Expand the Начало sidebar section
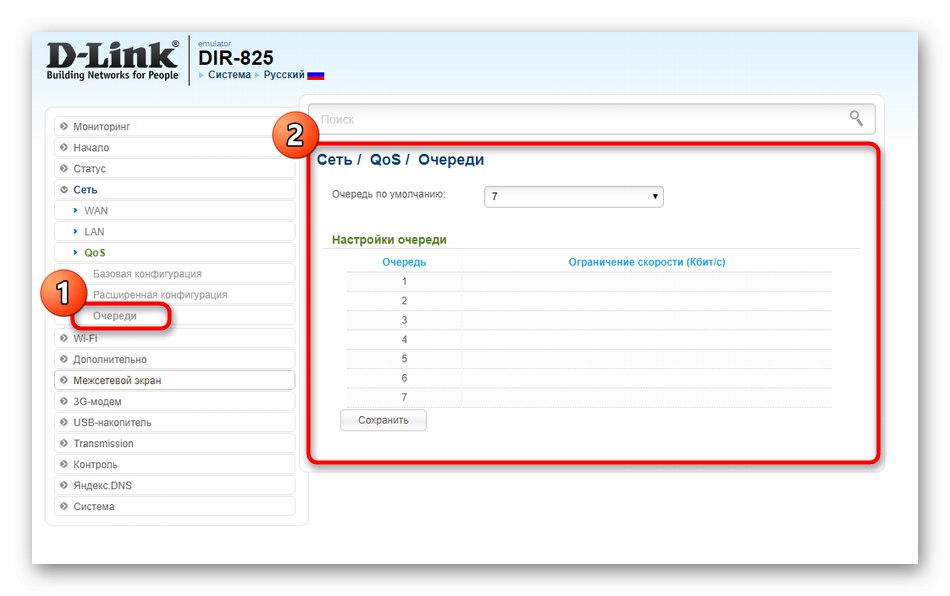 click(x=174, y=147)
